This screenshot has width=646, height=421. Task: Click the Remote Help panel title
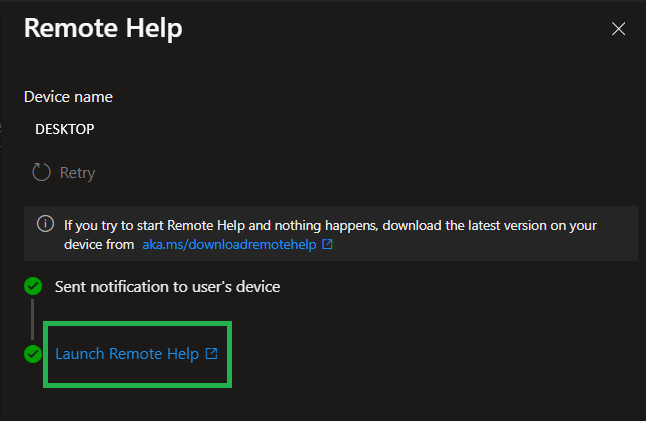click(103, 28)
